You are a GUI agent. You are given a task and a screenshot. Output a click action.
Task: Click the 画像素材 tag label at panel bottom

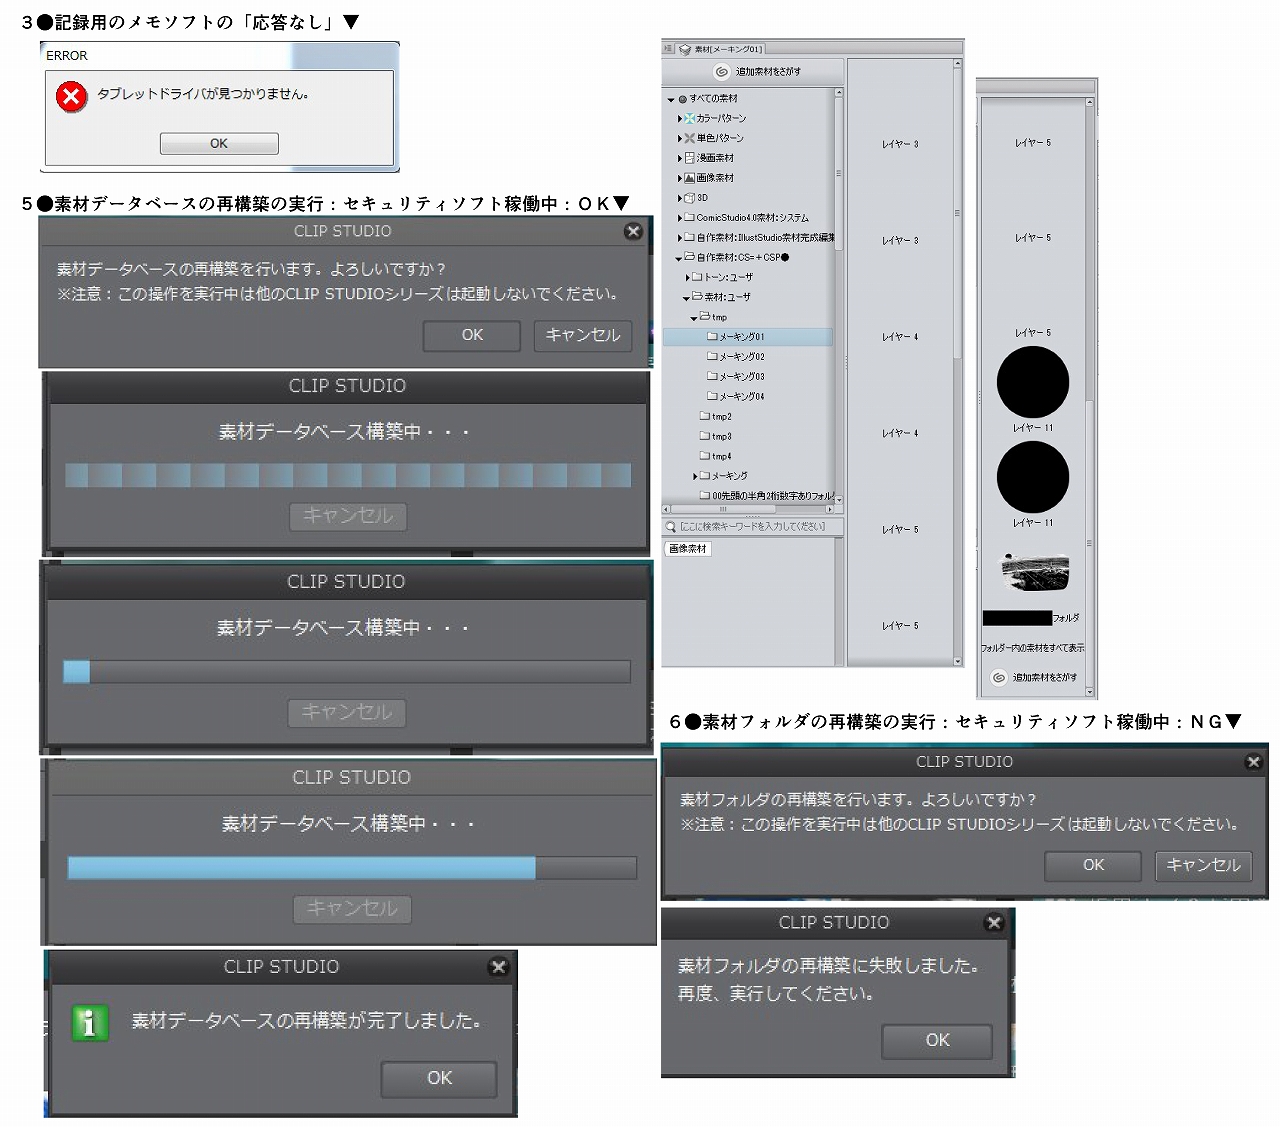click(x=687, y=549)
